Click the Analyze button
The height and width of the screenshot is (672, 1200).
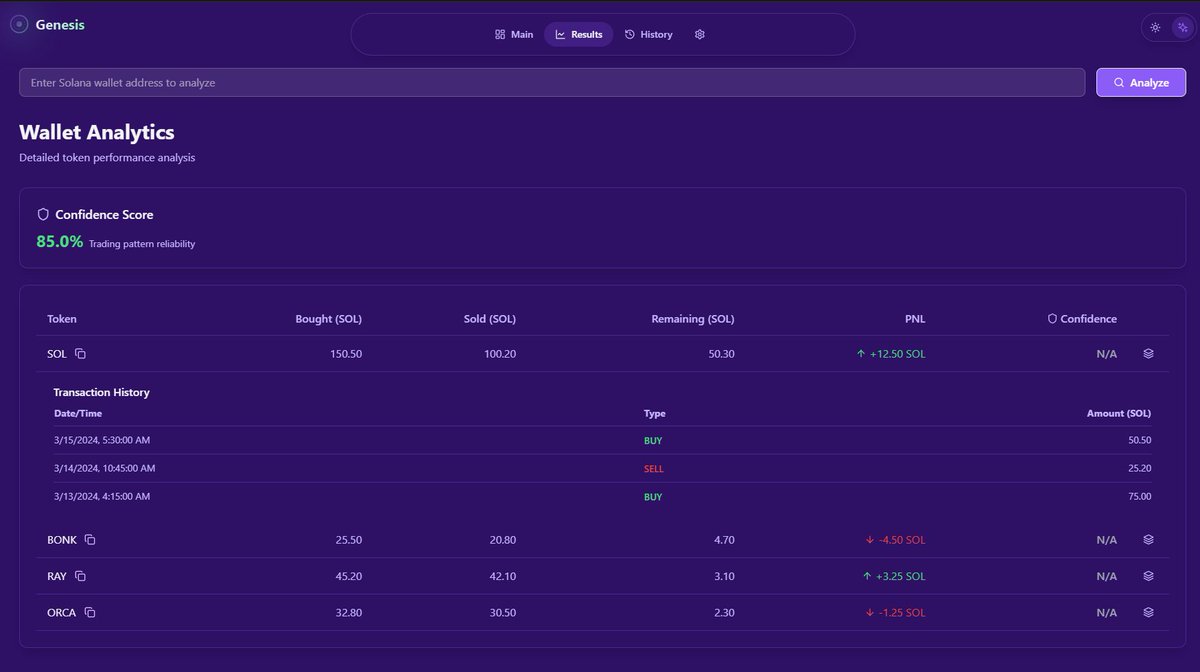point(1141,82)
